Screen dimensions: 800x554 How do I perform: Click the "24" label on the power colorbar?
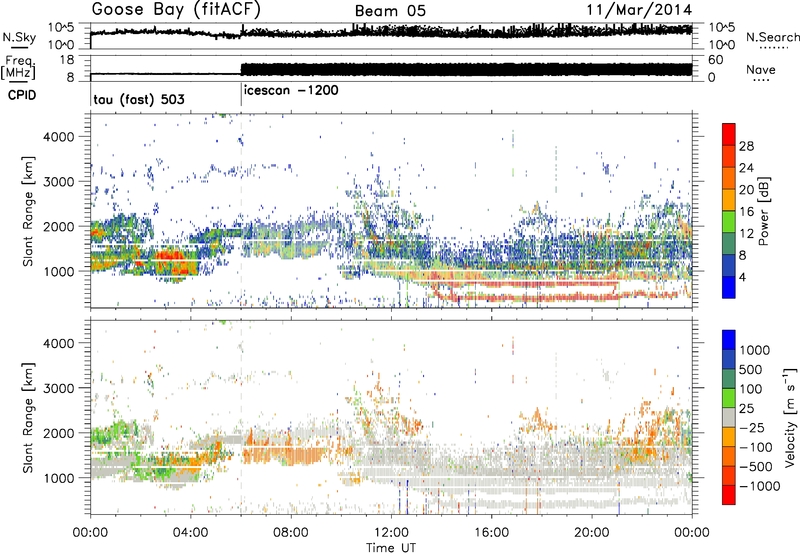tap(746, 168)
